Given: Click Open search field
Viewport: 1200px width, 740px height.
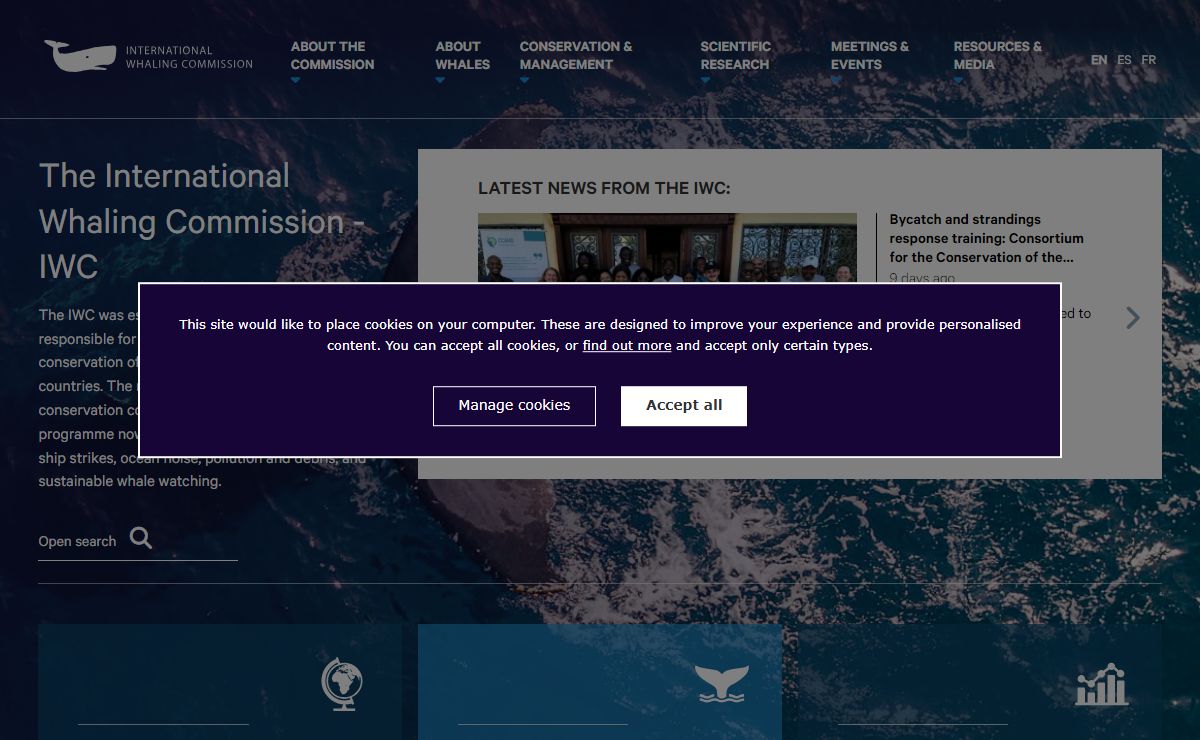Looking at the screenshot, I should pos(138,541).
